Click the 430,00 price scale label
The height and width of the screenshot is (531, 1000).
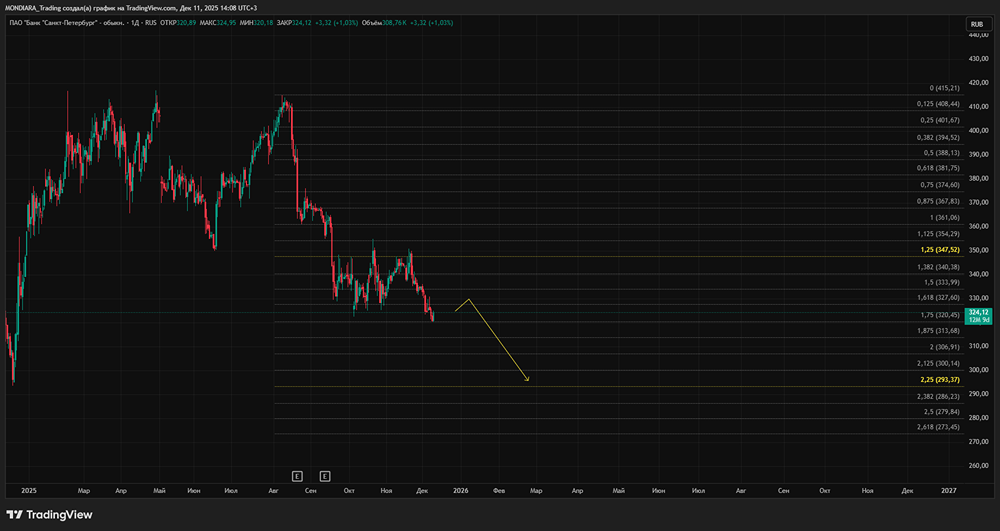[978, 59]
